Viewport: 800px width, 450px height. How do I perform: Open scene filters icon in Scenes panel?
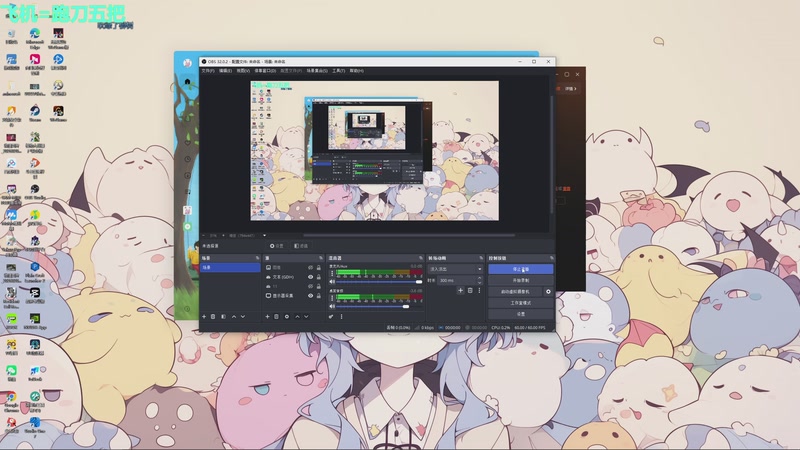223,317
